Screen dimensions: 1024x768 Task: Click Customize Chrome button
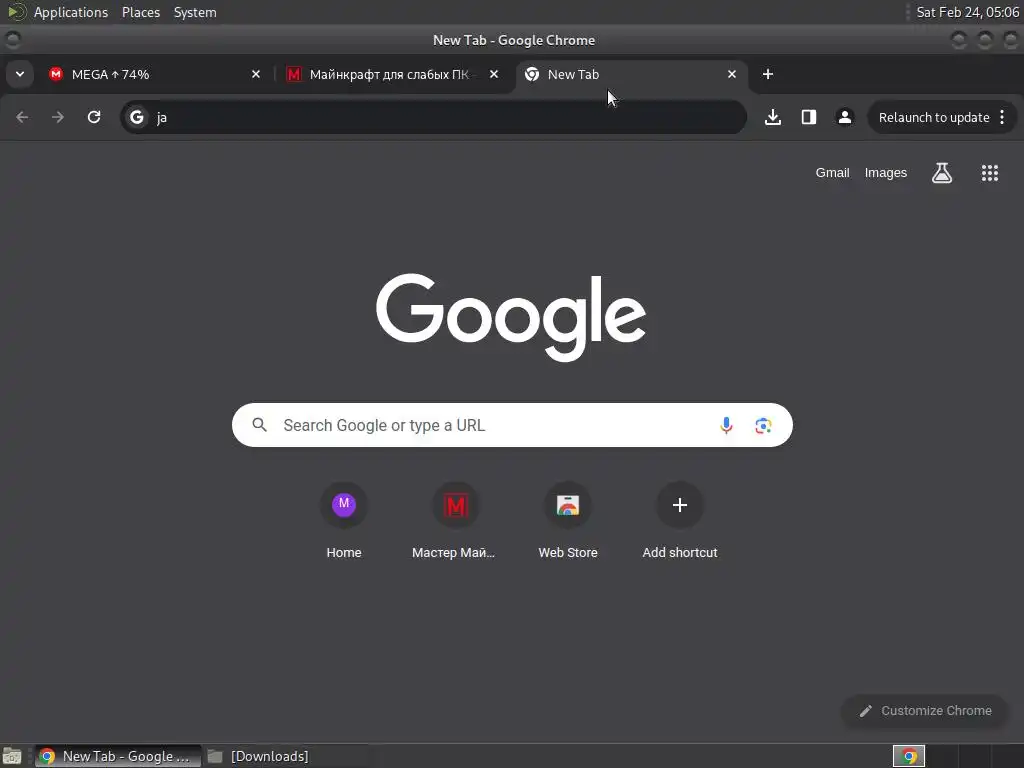tap(925, 711)
